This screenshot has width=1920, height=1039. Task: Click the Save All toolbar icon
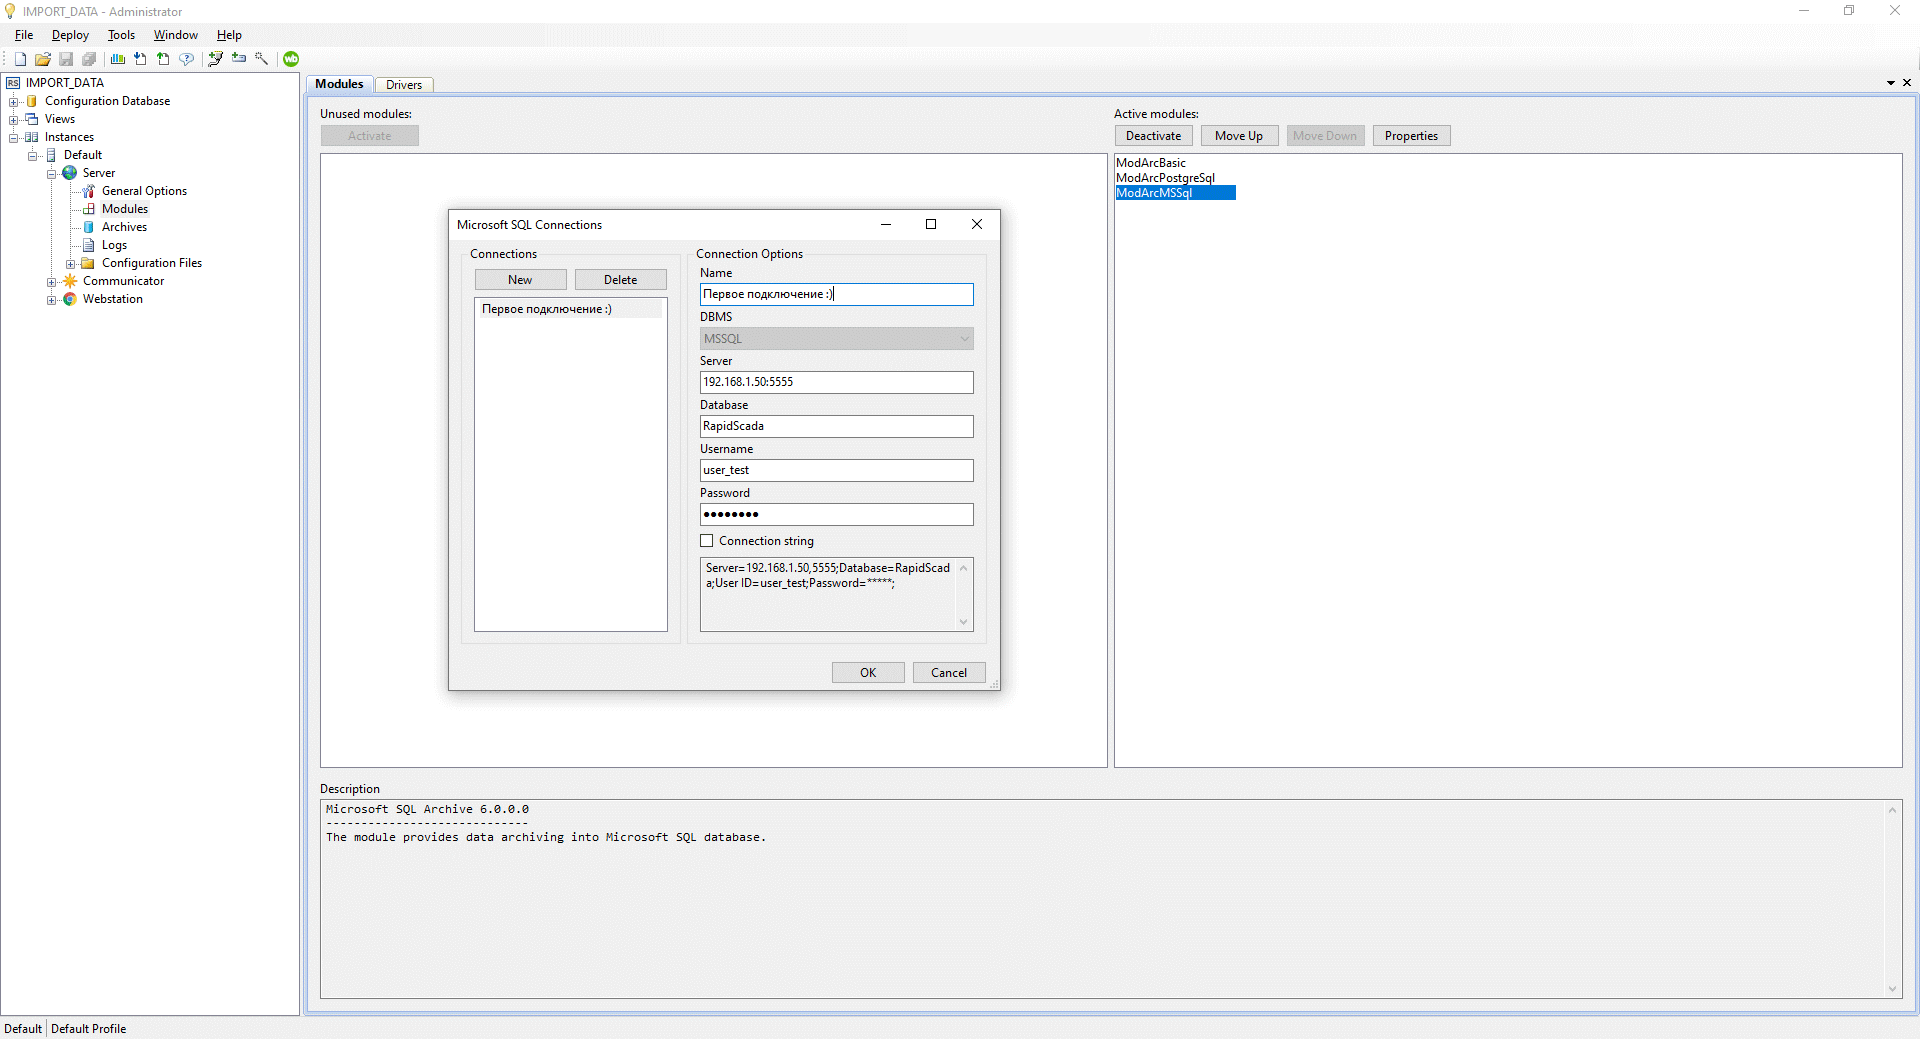click(89, 59)
